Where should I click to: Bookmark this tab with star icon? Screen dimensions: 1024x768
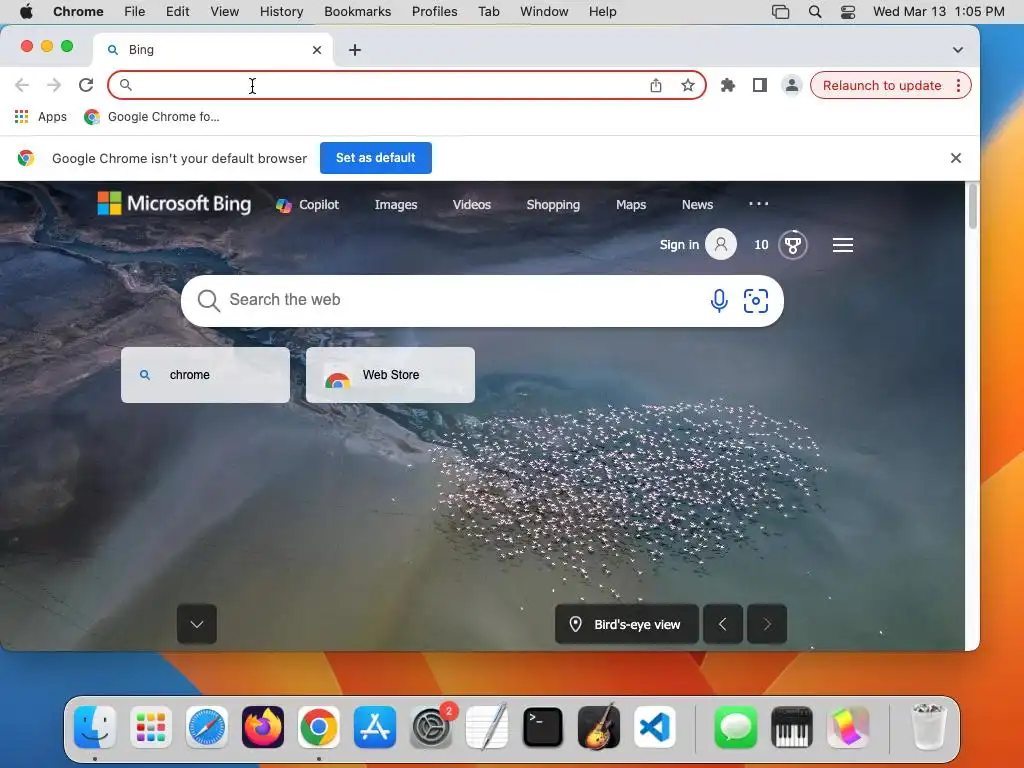click(688, 85)
